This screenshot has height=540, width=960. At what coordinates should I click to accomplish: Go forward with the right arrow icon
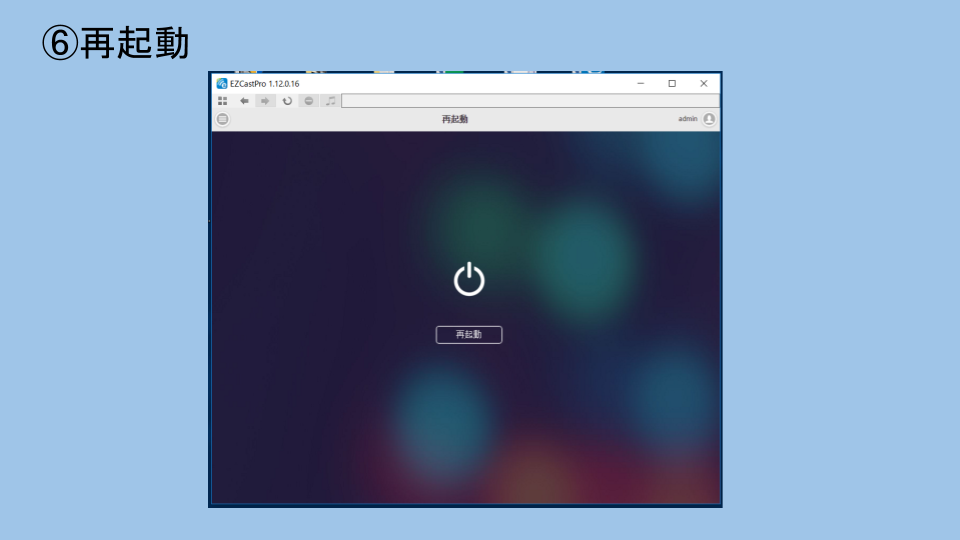[265, 101]
